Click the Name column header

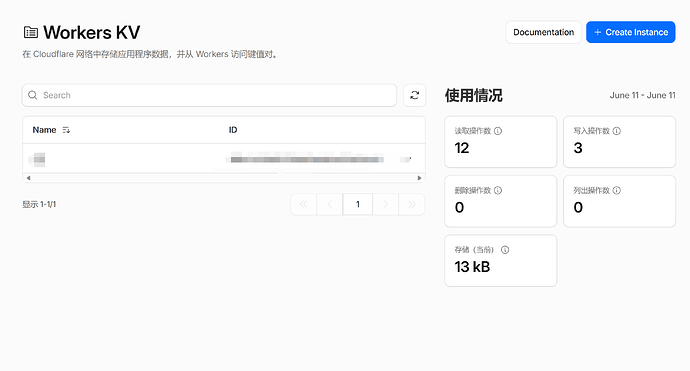coord(44,130)
